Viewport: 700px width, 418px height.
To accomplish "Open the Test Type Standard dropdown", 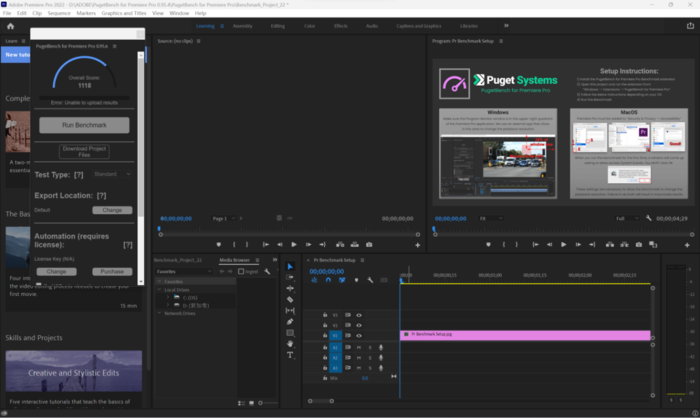I will [112, 174].
